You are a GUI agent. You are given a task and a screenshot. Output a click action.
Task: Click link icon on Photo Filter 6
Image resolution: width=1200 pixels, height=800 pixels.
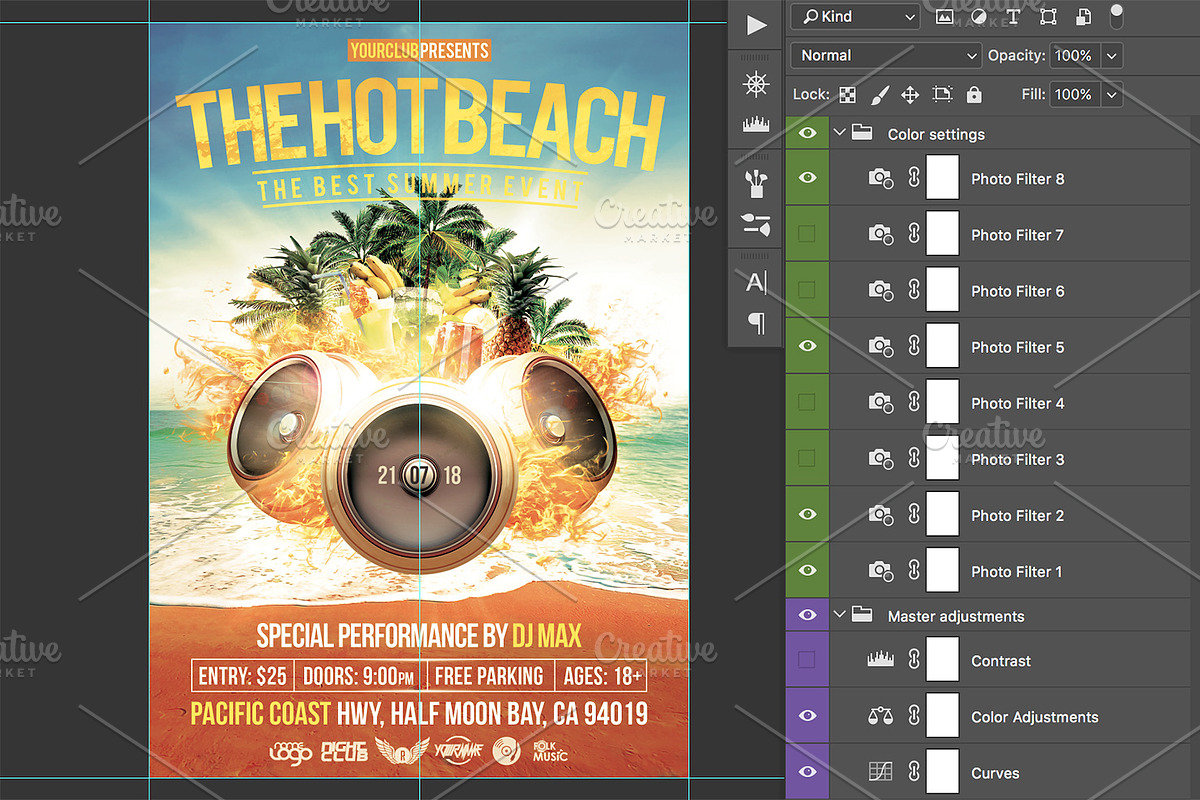coord(913,290)
